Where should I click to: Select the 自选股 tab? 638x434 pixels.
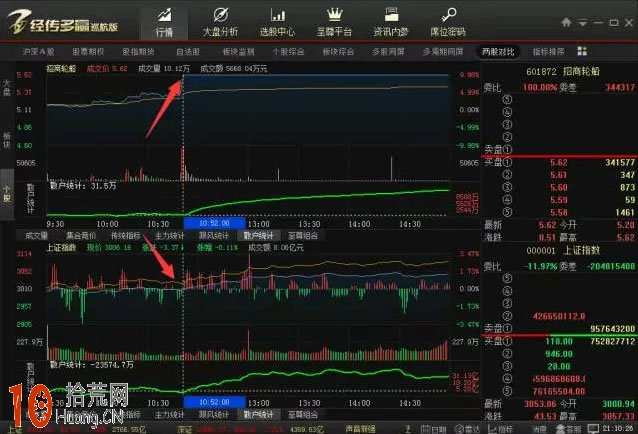188,52
